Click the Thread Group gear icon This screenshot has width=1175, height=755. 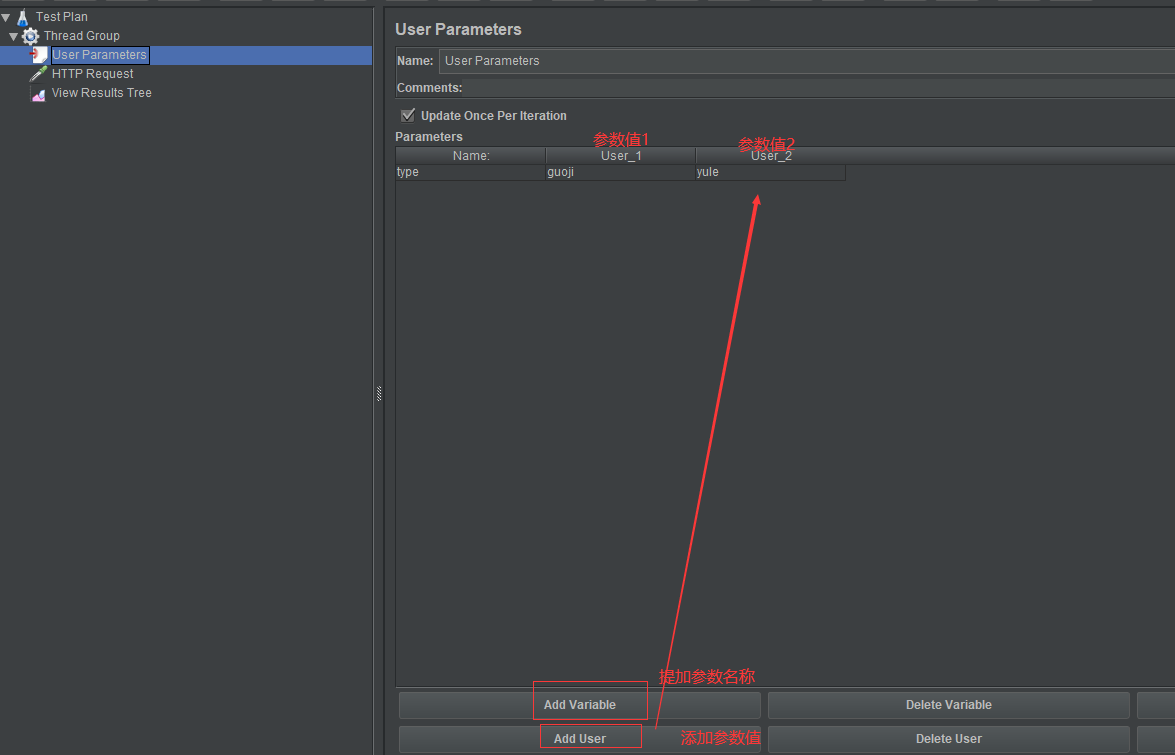point(30,35)
